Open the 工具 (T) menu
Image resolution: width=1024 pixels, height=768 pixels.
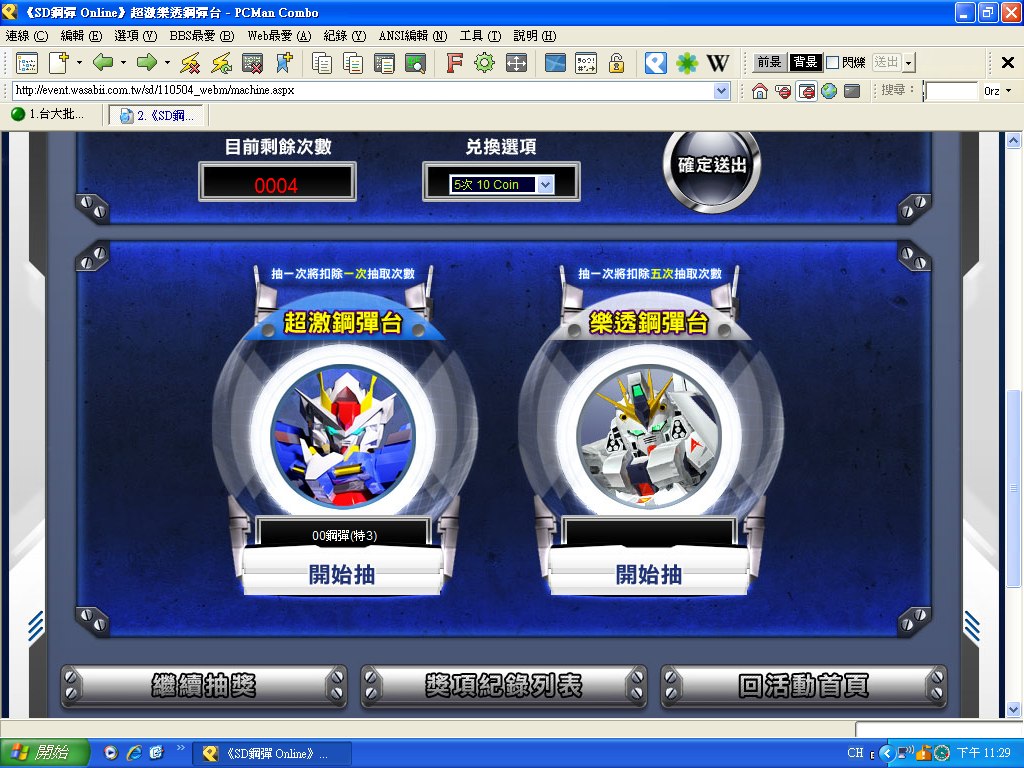480,36
